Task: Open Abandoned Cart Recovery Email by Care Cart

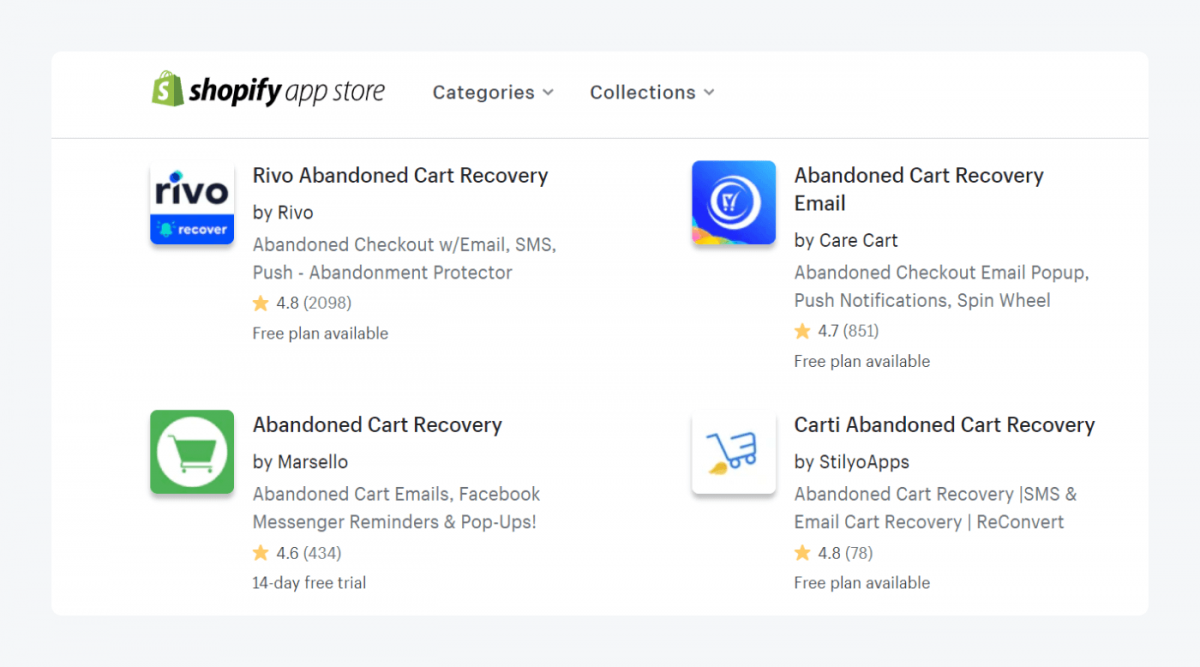Action: click(918, 189)
